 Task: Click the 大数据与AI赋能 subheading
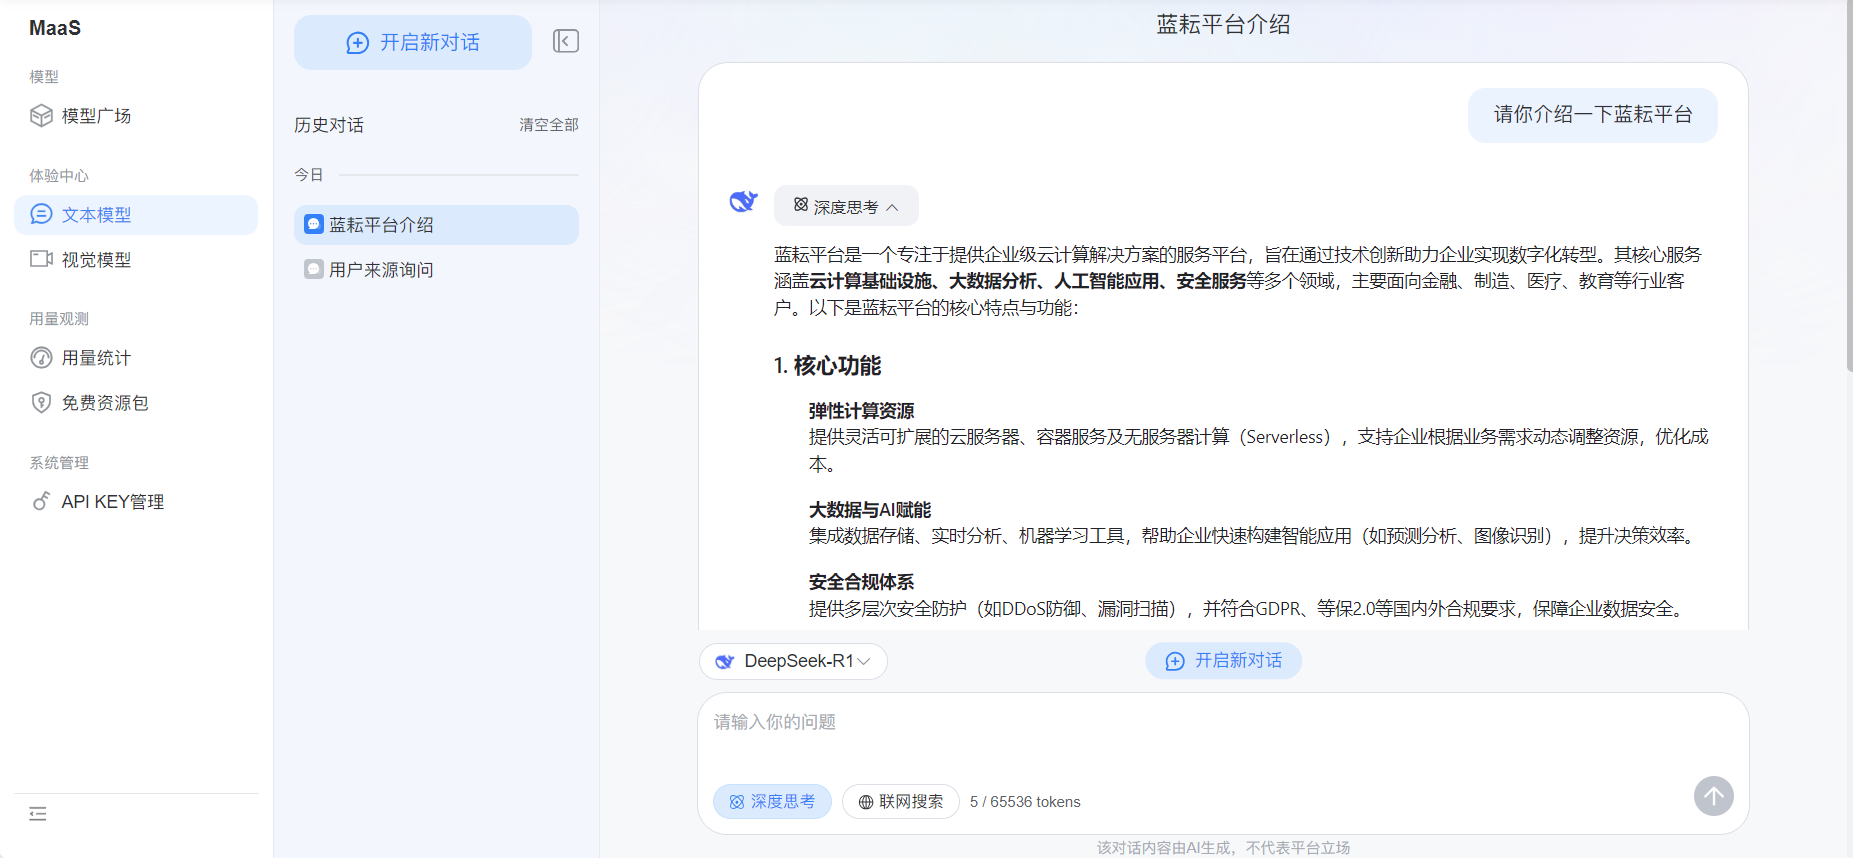tap(870, 510)
